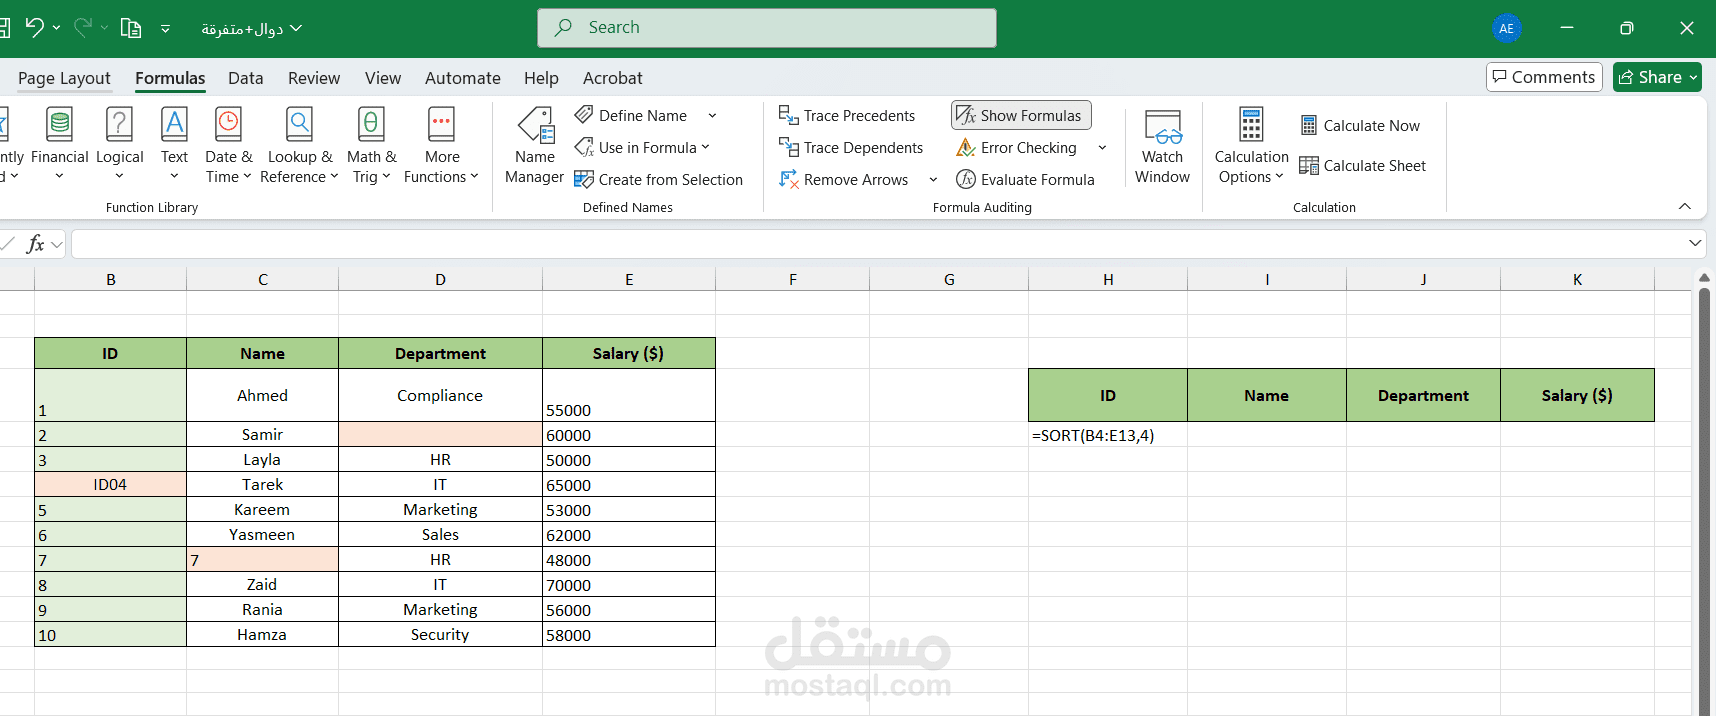Open Calculation Options
Image resolution: width=1716 pixels, height=716 pixels.
(1251, 146)
